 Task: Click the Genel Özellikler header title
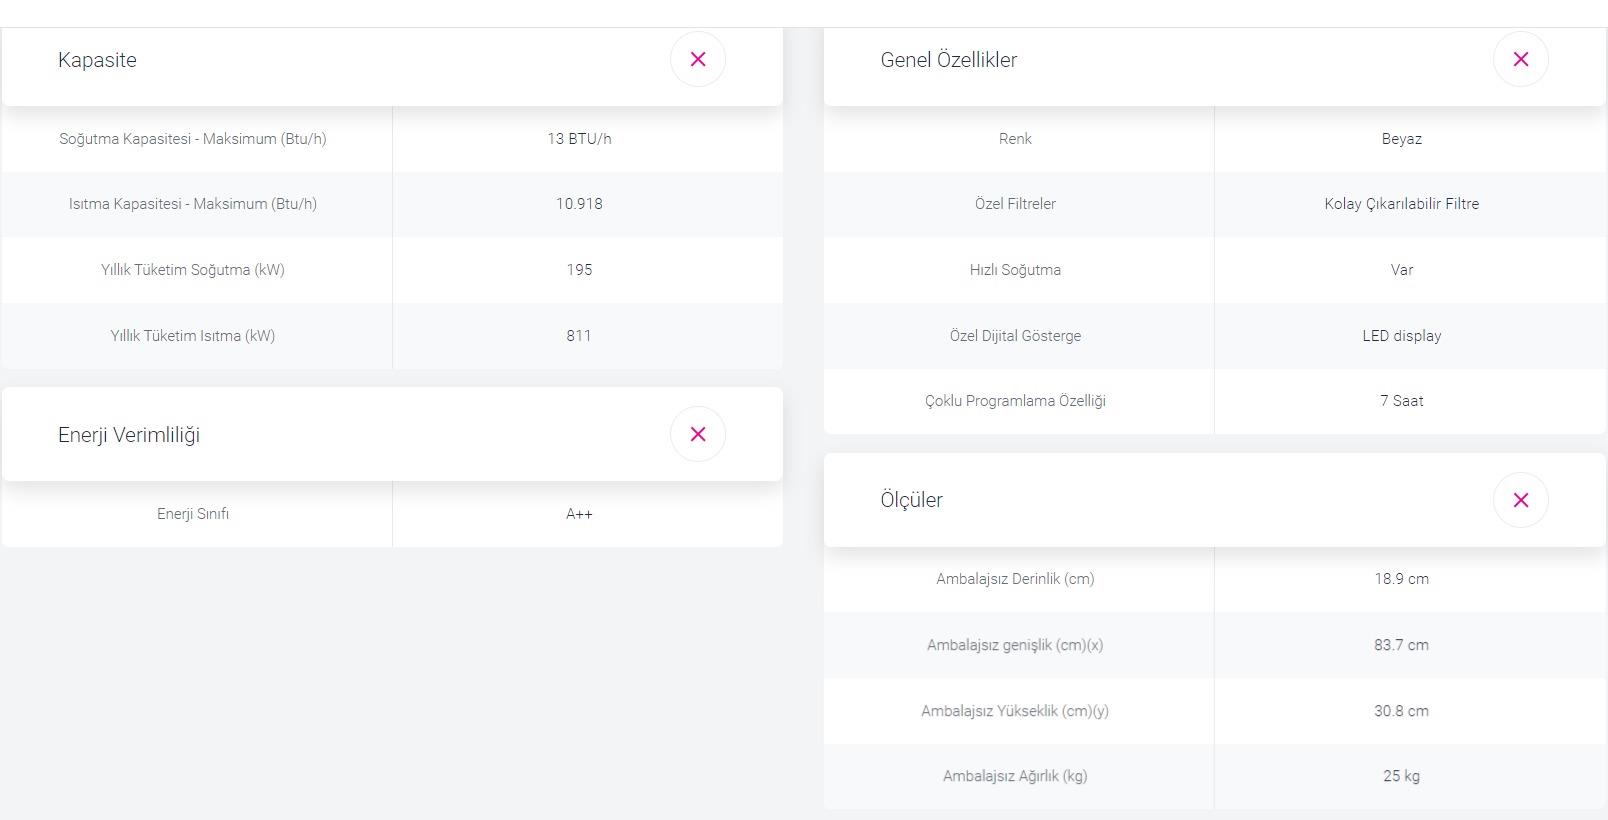948,60
